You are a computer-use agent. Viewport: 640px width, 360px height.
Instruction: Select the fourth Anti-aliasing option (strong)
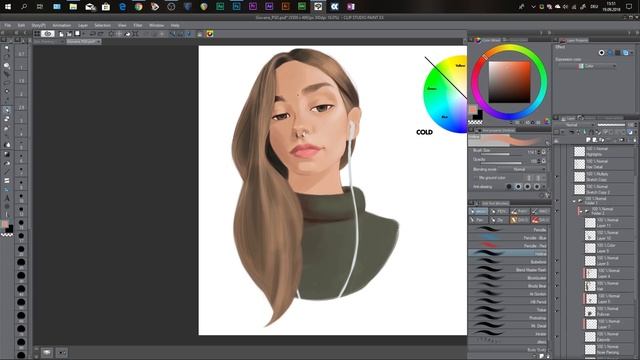tap(537, 187)
